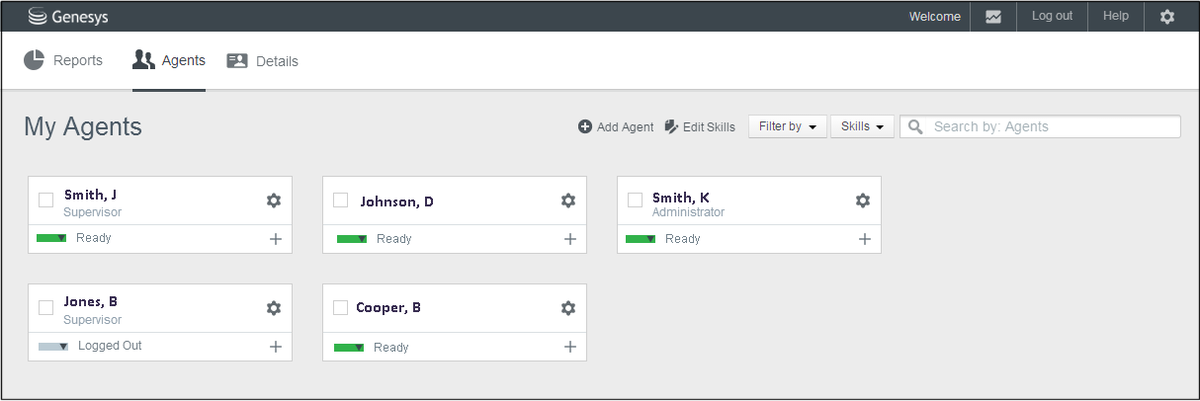The image size is (1200, 401).
Task: Open the dashboard chart icon in header
Action: tap(993, 17)
